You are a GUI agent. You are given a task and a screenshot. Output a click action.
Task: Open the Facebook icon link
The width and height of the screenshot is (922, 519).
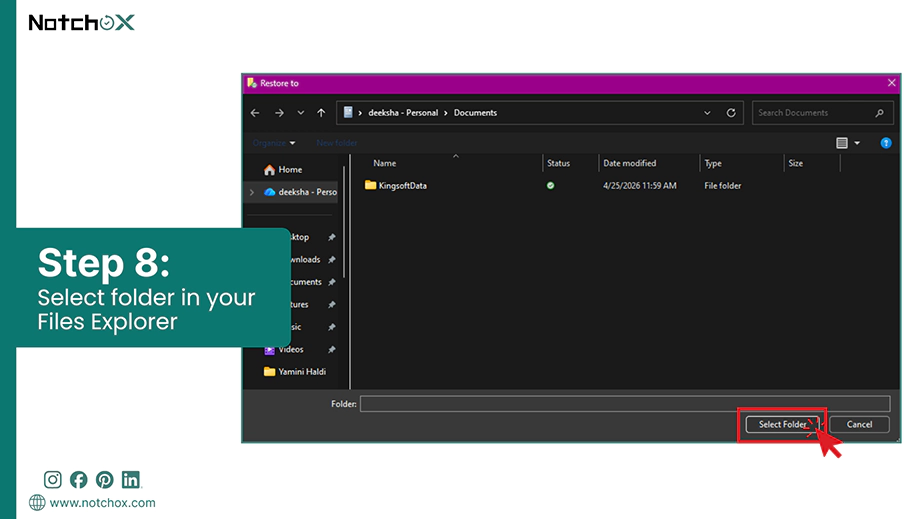point(78,480)
